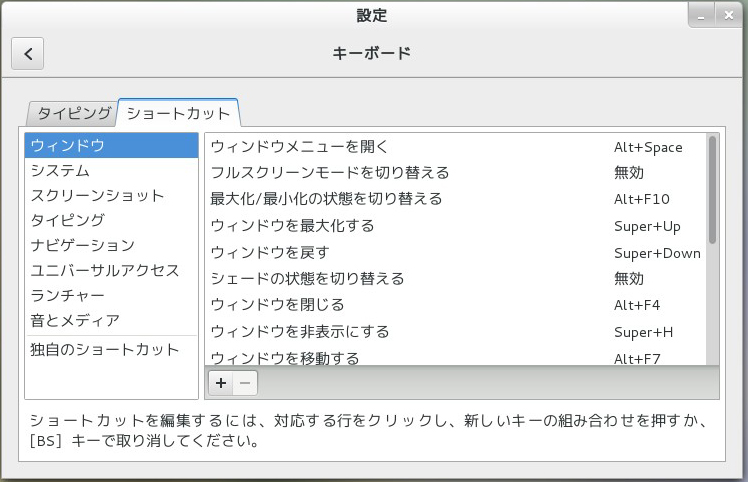Open the ナビゲーション category
748x482 pixels.
tap(111, 245)
